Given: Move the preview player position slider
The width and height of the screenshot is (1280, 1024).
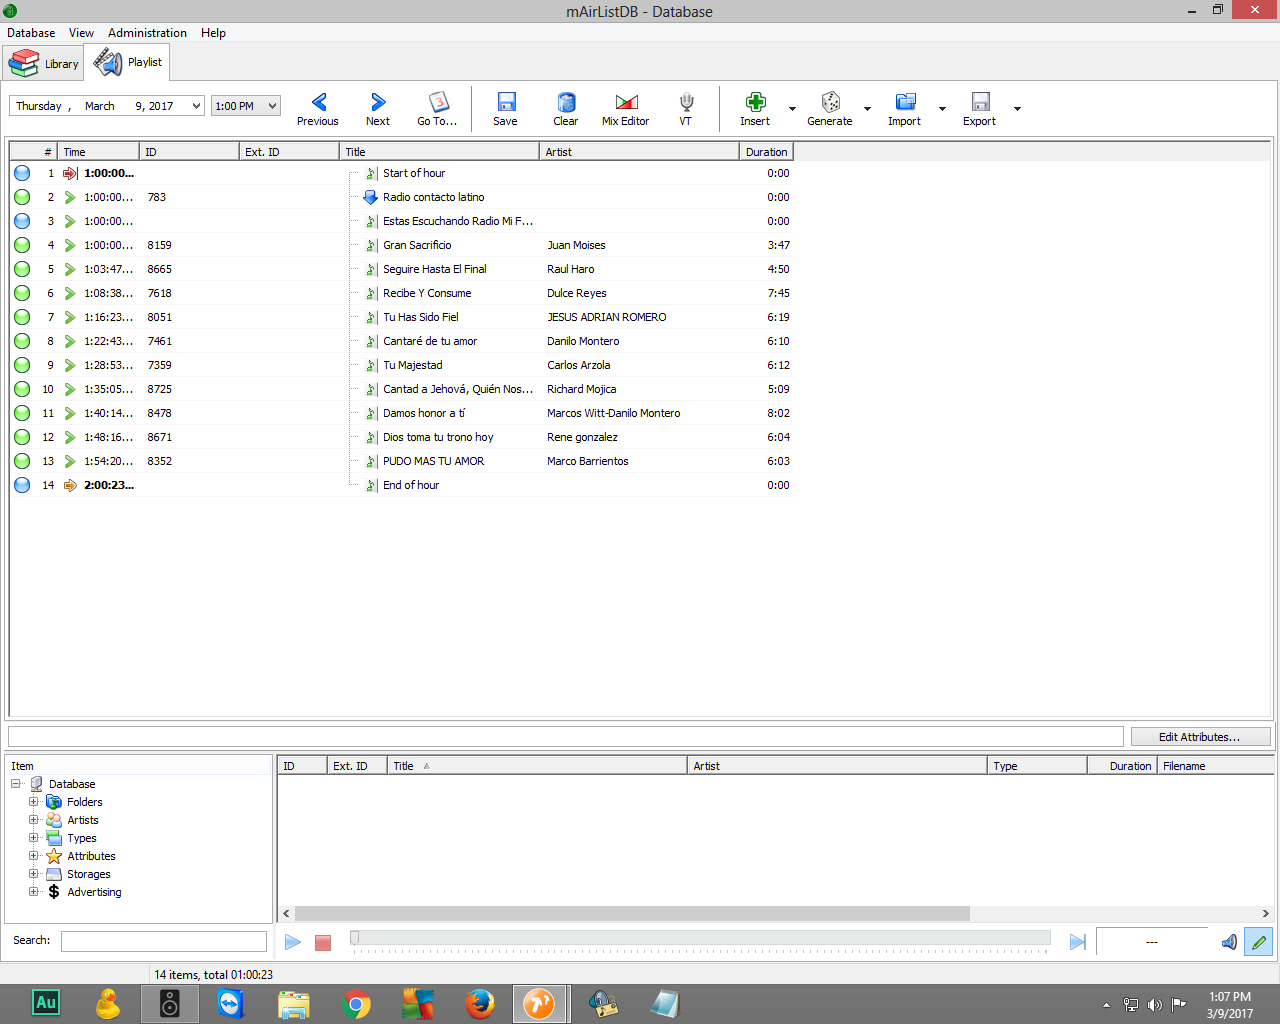Looking at the screenshot, I should pyautogui.click(x=354, y=938).
